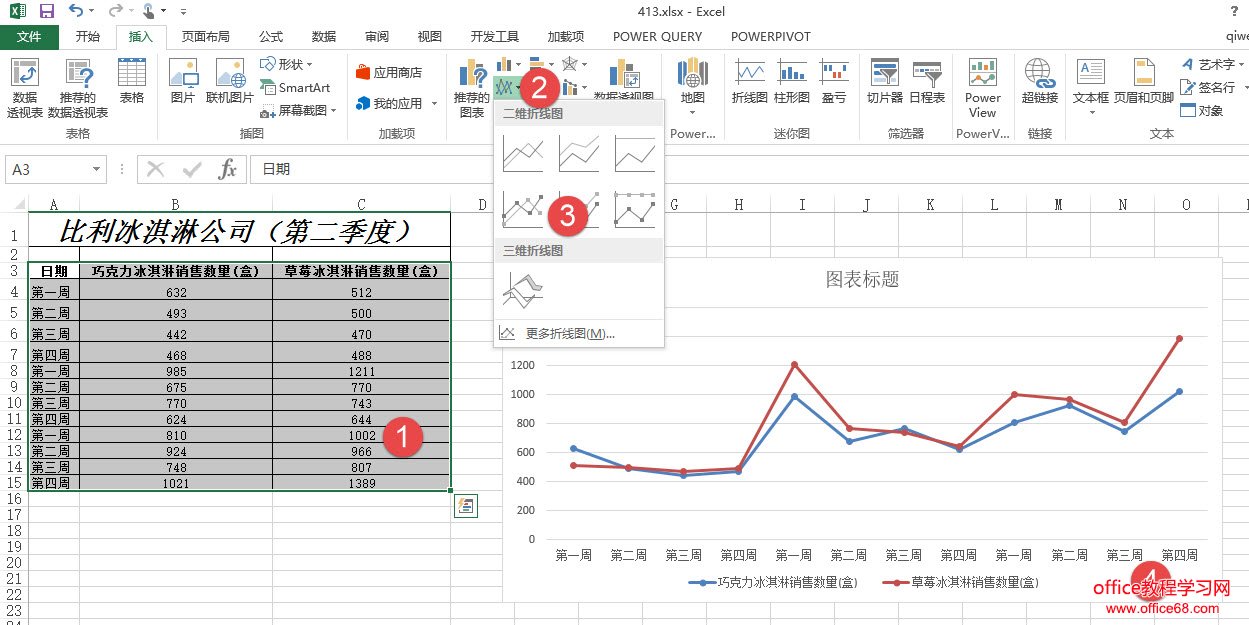Click the 图表标题 chart title text
Viewport: 1249px width, 625px height.
tap(862, 280)
